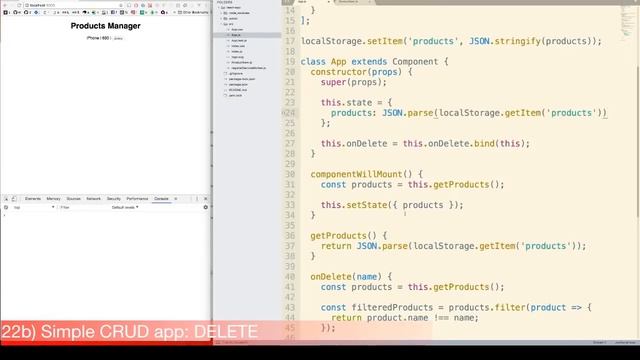Click 'onDelete(name) {' method definition
640x360 pixels.
pyautogui.click(x=351, y=276)
